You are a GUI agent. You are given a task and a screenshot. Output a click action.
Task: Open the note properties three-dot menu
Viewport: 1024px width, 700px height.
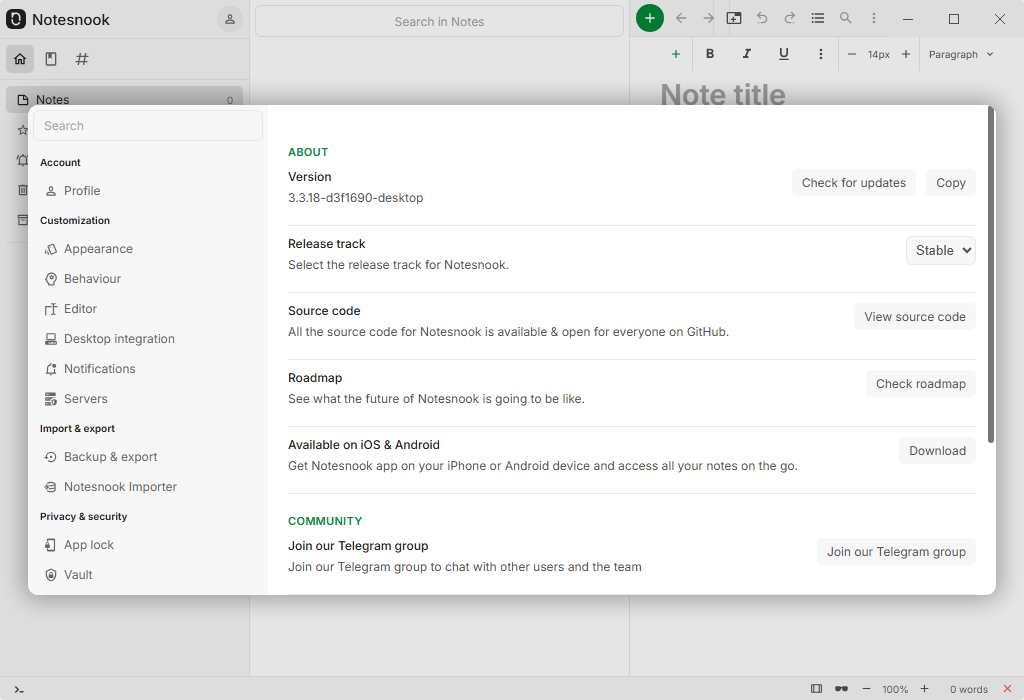tap(874, 18)
